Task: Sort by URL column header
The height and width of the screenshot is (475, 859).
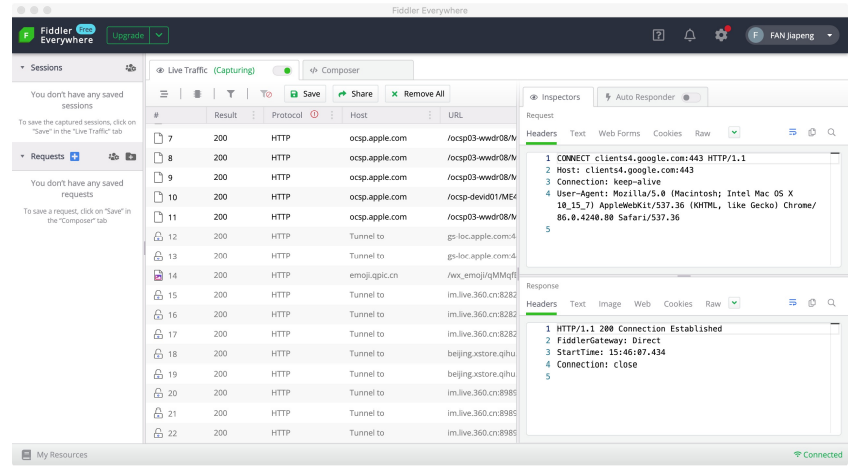Action: [x=455, y=115]
